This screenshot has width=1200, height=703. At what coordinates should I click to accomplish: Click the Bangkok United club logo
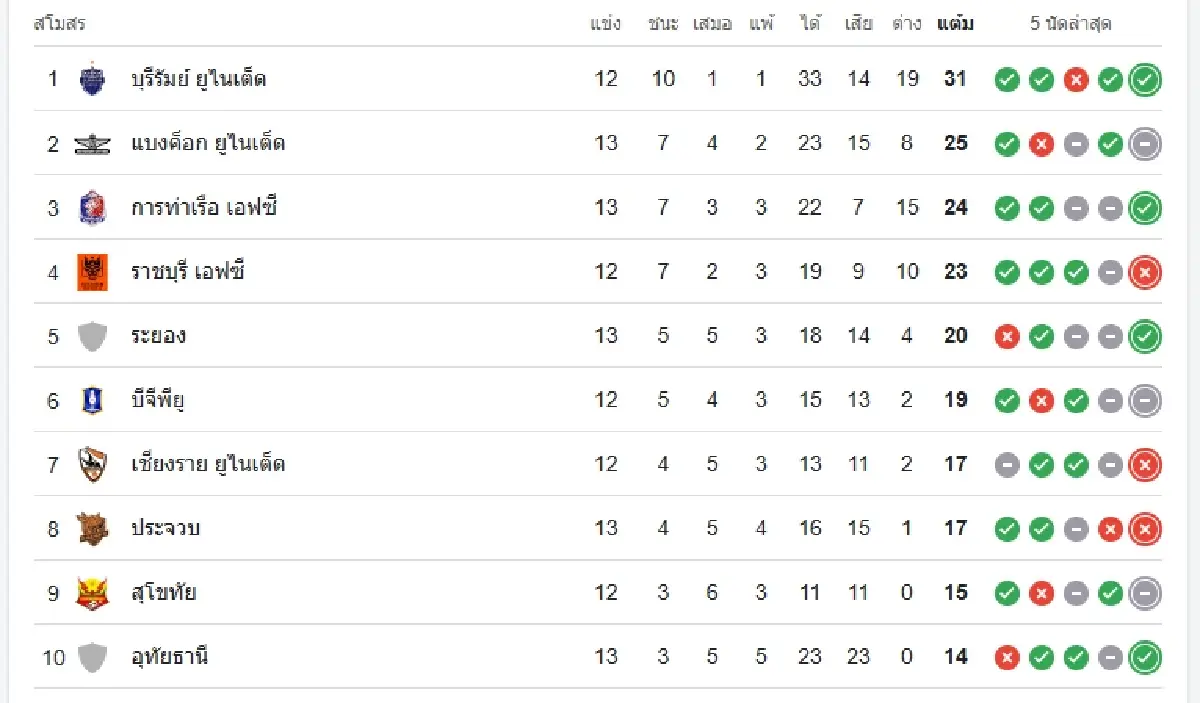pyautogui.click(x=92, y=143)
